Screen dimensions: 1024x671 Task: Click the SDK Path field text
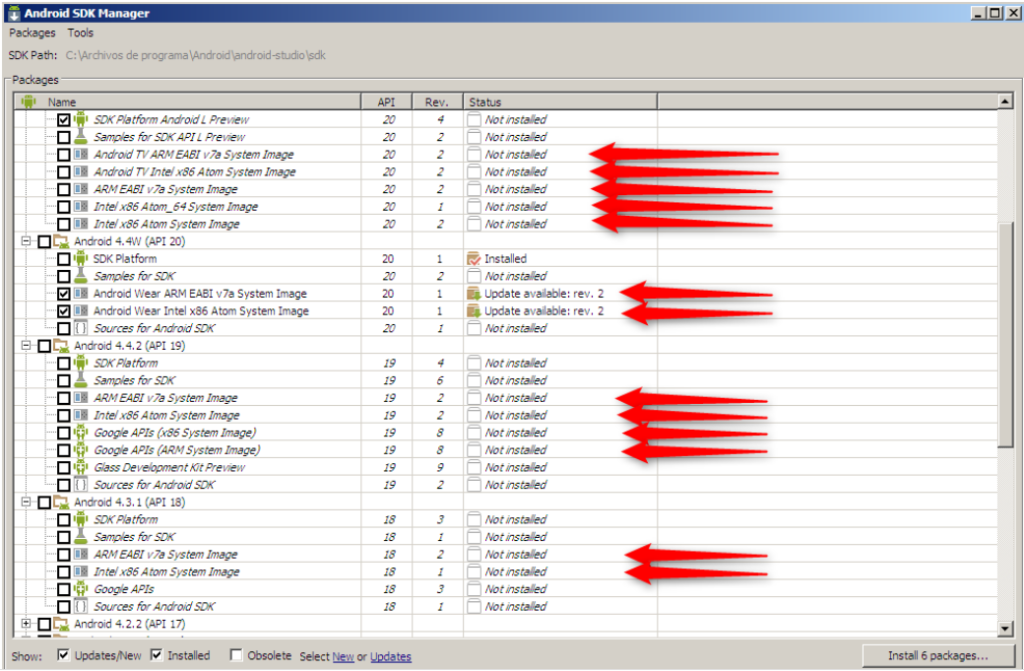pyautogui.click(x=195, y=55)
